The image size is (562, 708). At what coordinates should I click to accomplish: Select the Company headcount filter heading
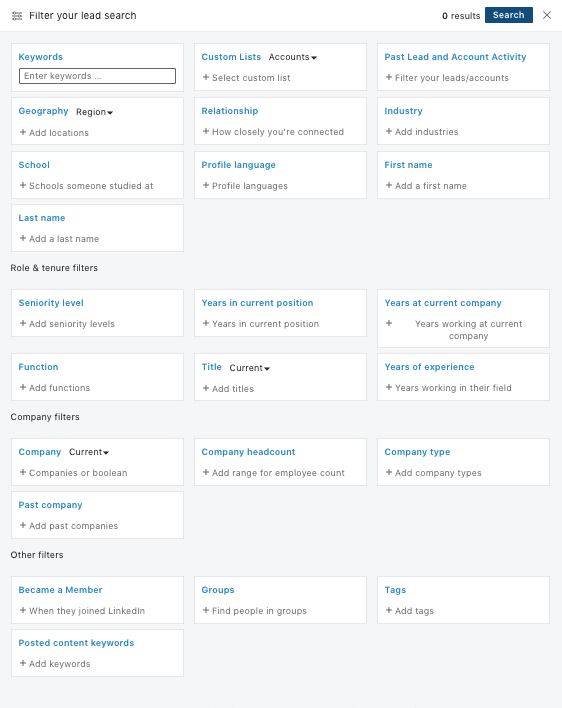tap(248, 452)
